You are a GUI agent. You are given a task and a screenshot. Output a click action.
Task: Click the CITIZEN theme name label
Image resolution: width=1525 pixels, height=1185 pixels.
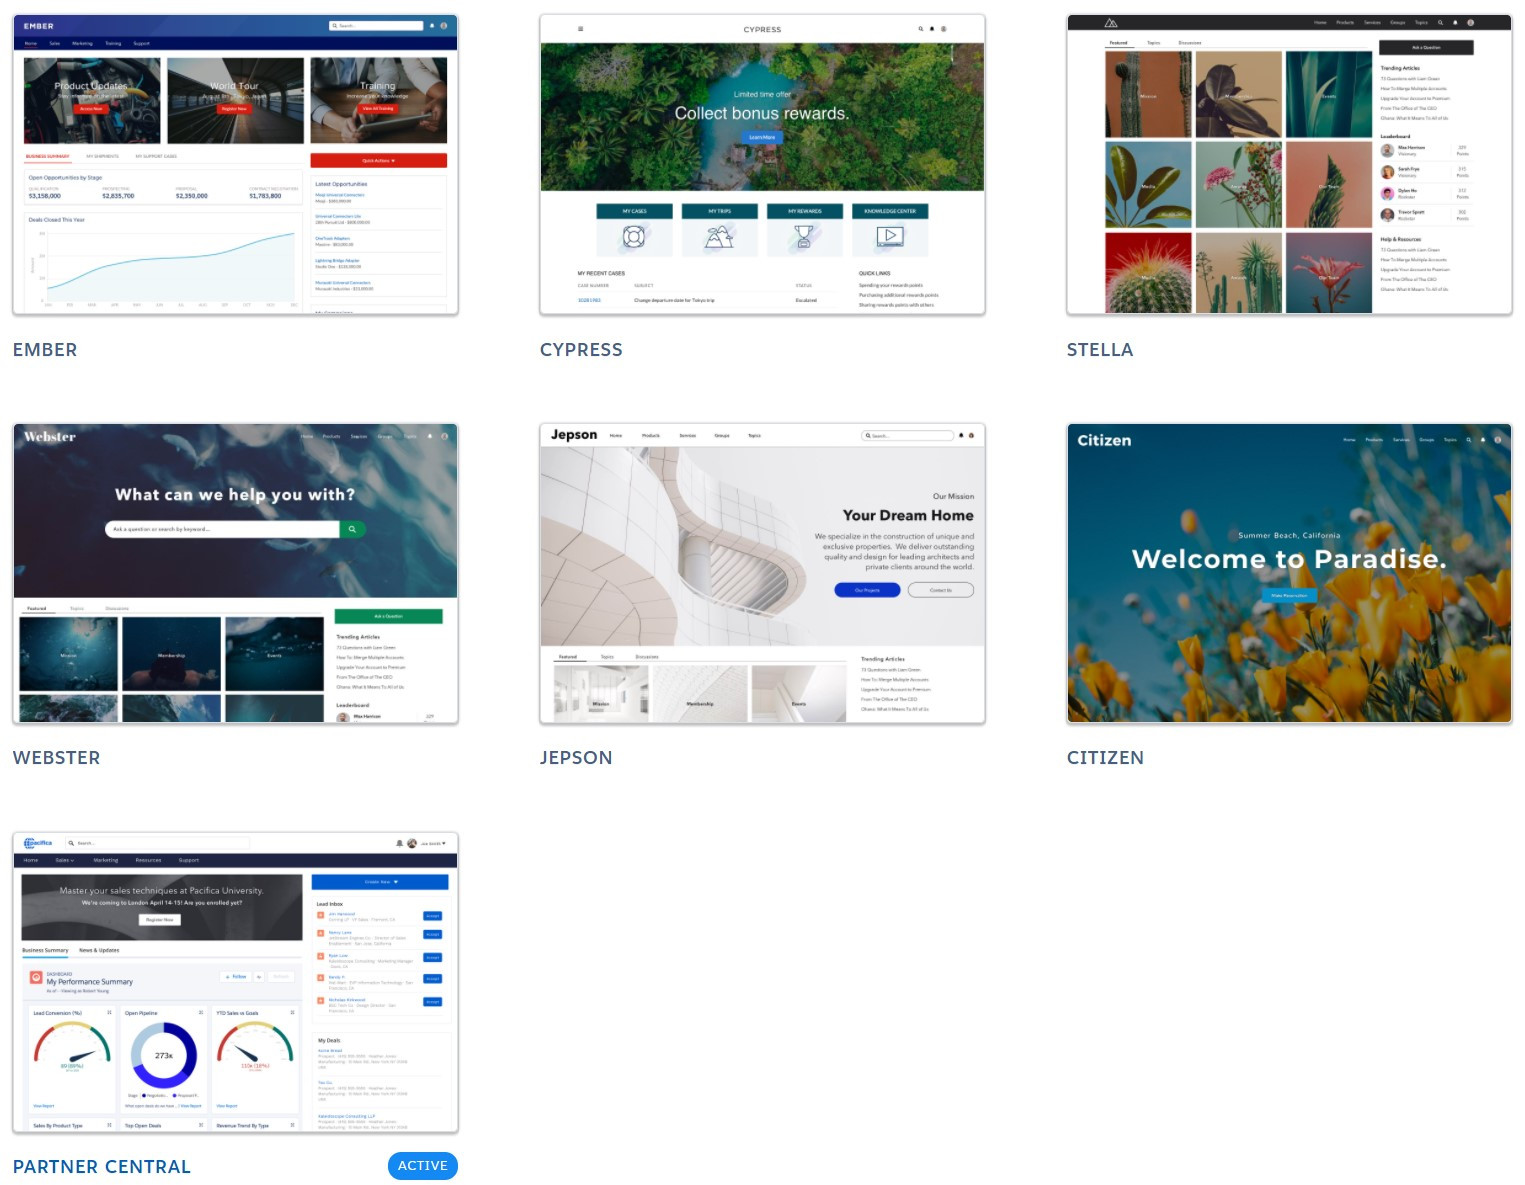[1105, 758]
